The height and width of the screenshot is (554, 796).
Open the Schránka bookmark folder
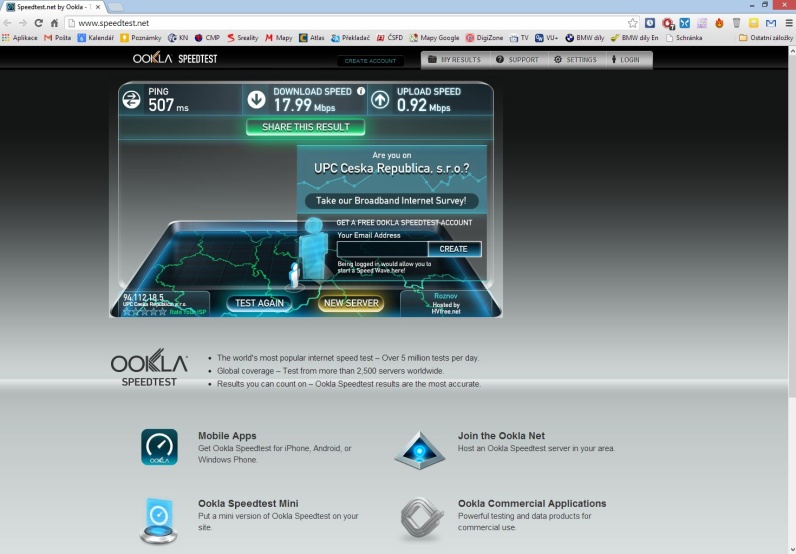point(683,37)
